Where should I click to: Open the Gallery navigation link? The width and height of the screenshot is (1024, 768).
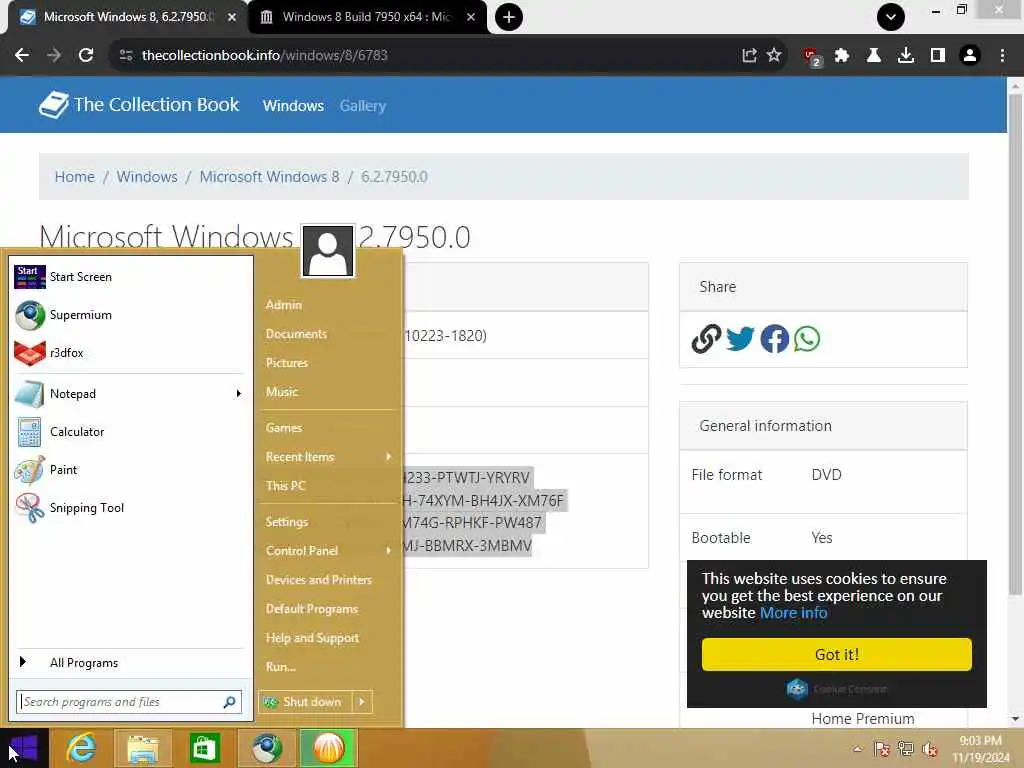(362, 106)
